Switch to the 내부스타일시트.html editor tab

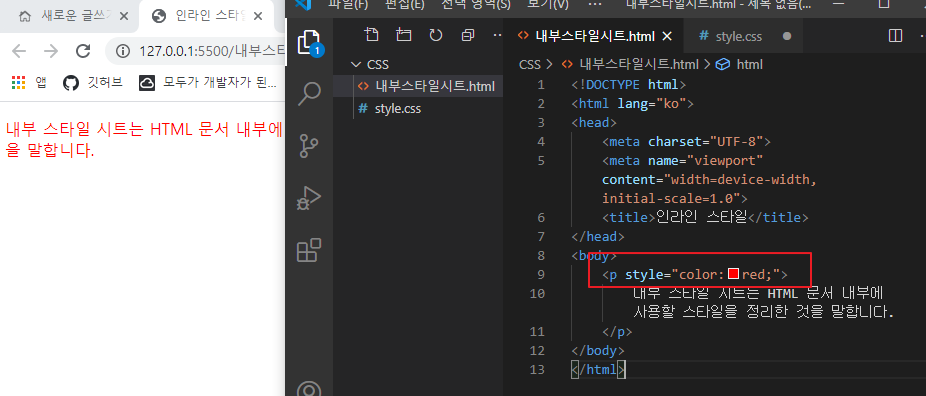595,37
